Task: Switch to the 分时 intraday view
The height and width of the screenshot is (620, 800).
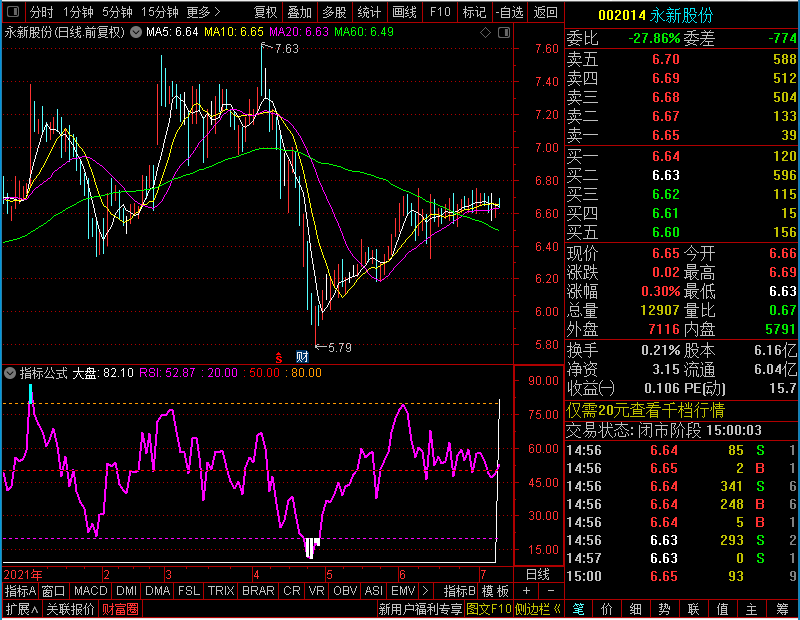Action: point(41,12)
